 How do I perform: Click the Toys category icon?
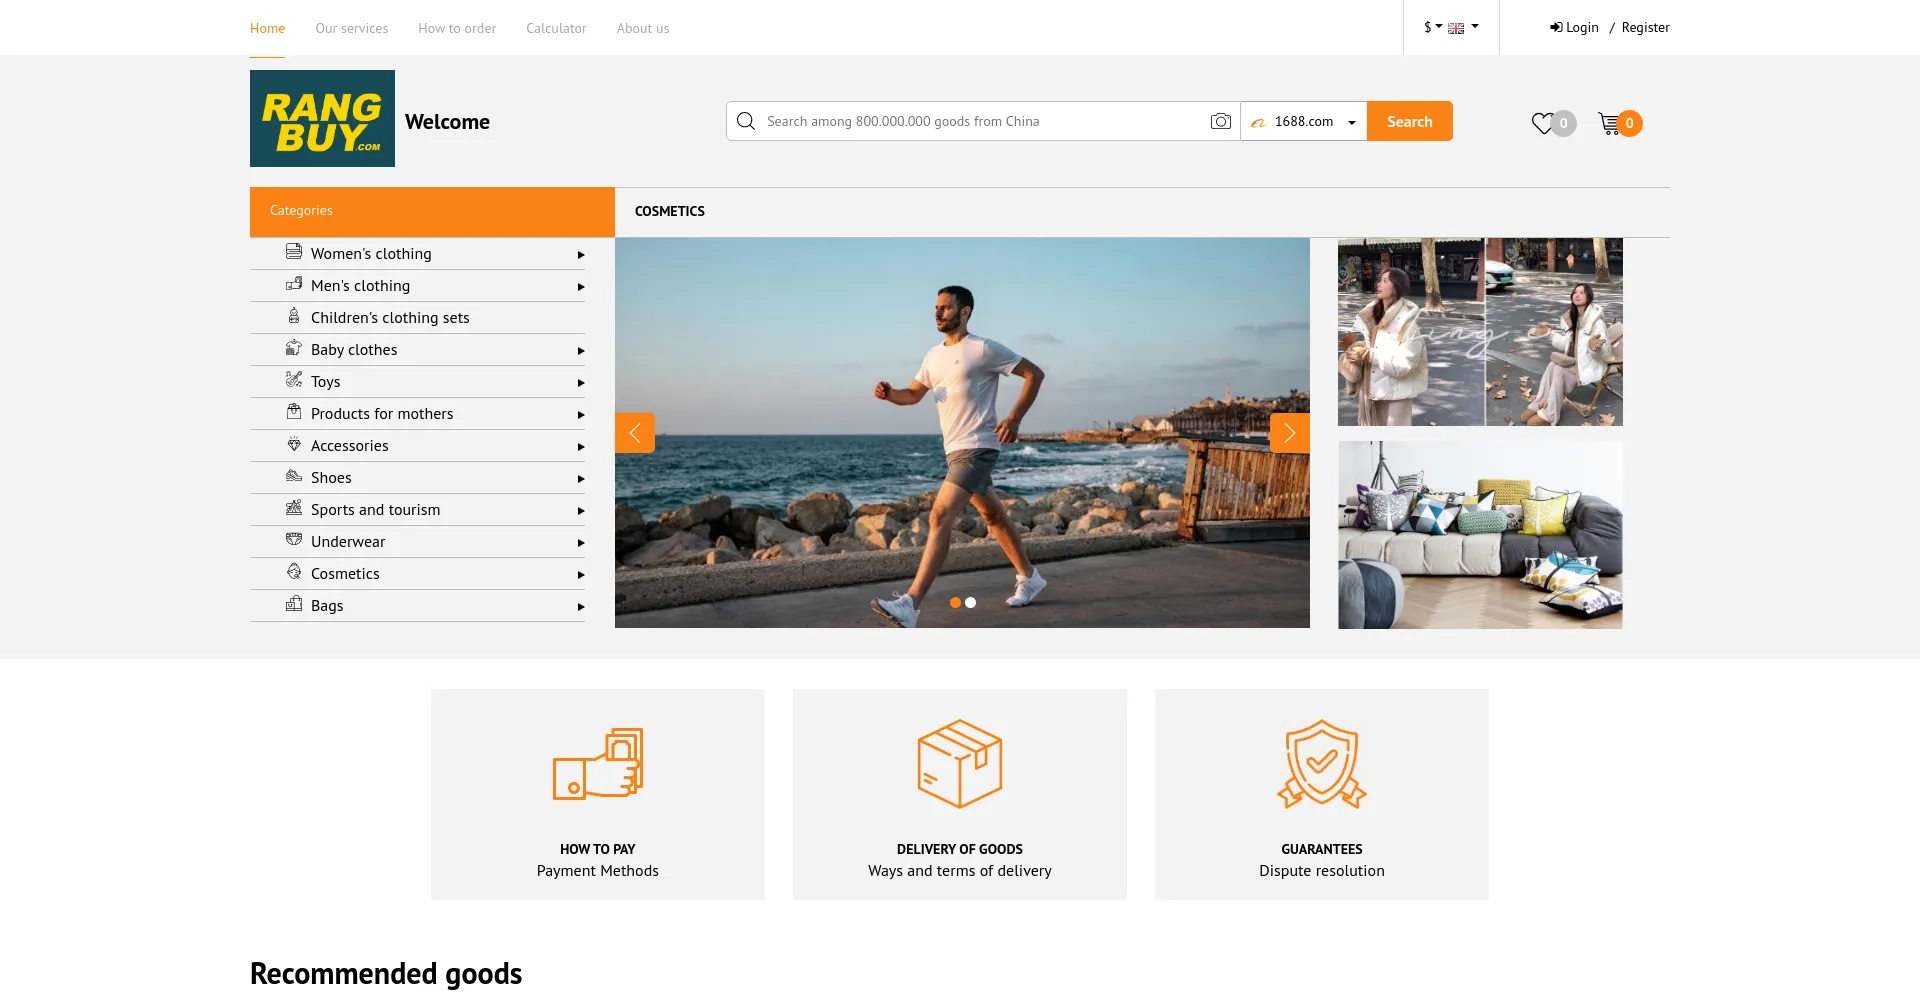(294, 380)
